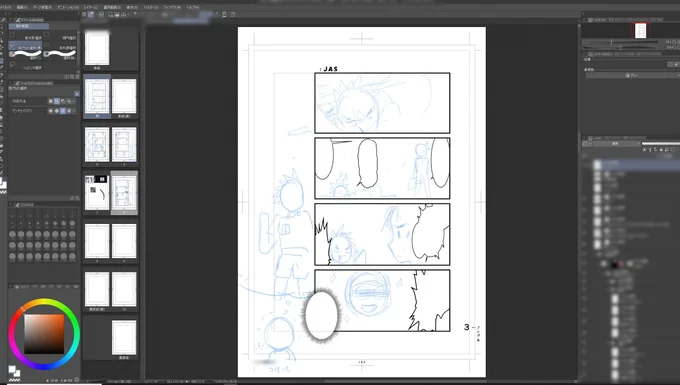Open the Window menu
Viewport: 680px width, 385px height.
click(172, 7)
